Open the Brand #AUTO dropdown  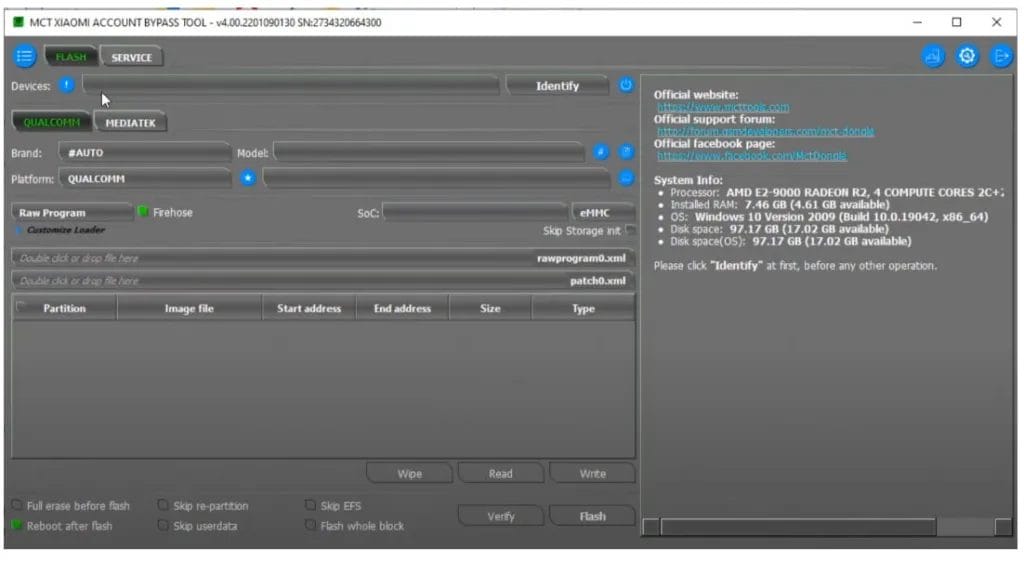[x=145, y=152]
